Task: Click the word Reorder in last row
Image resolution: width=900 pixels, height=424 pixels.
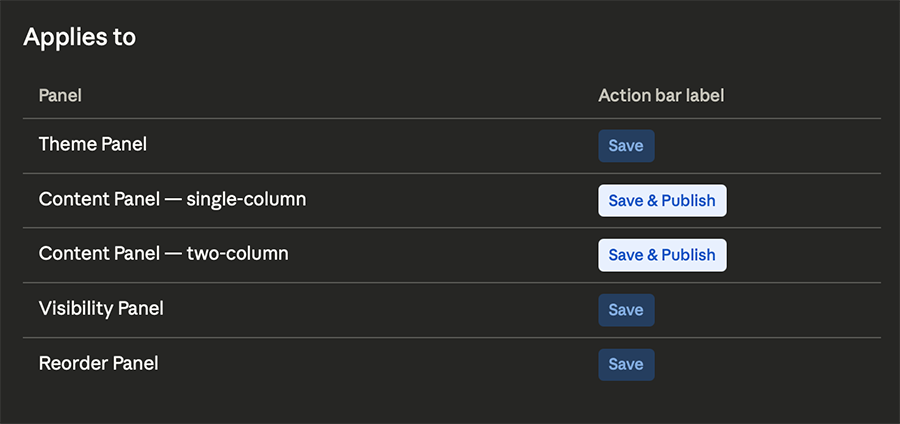Action: pyautogui.click(x=72, y=364)
